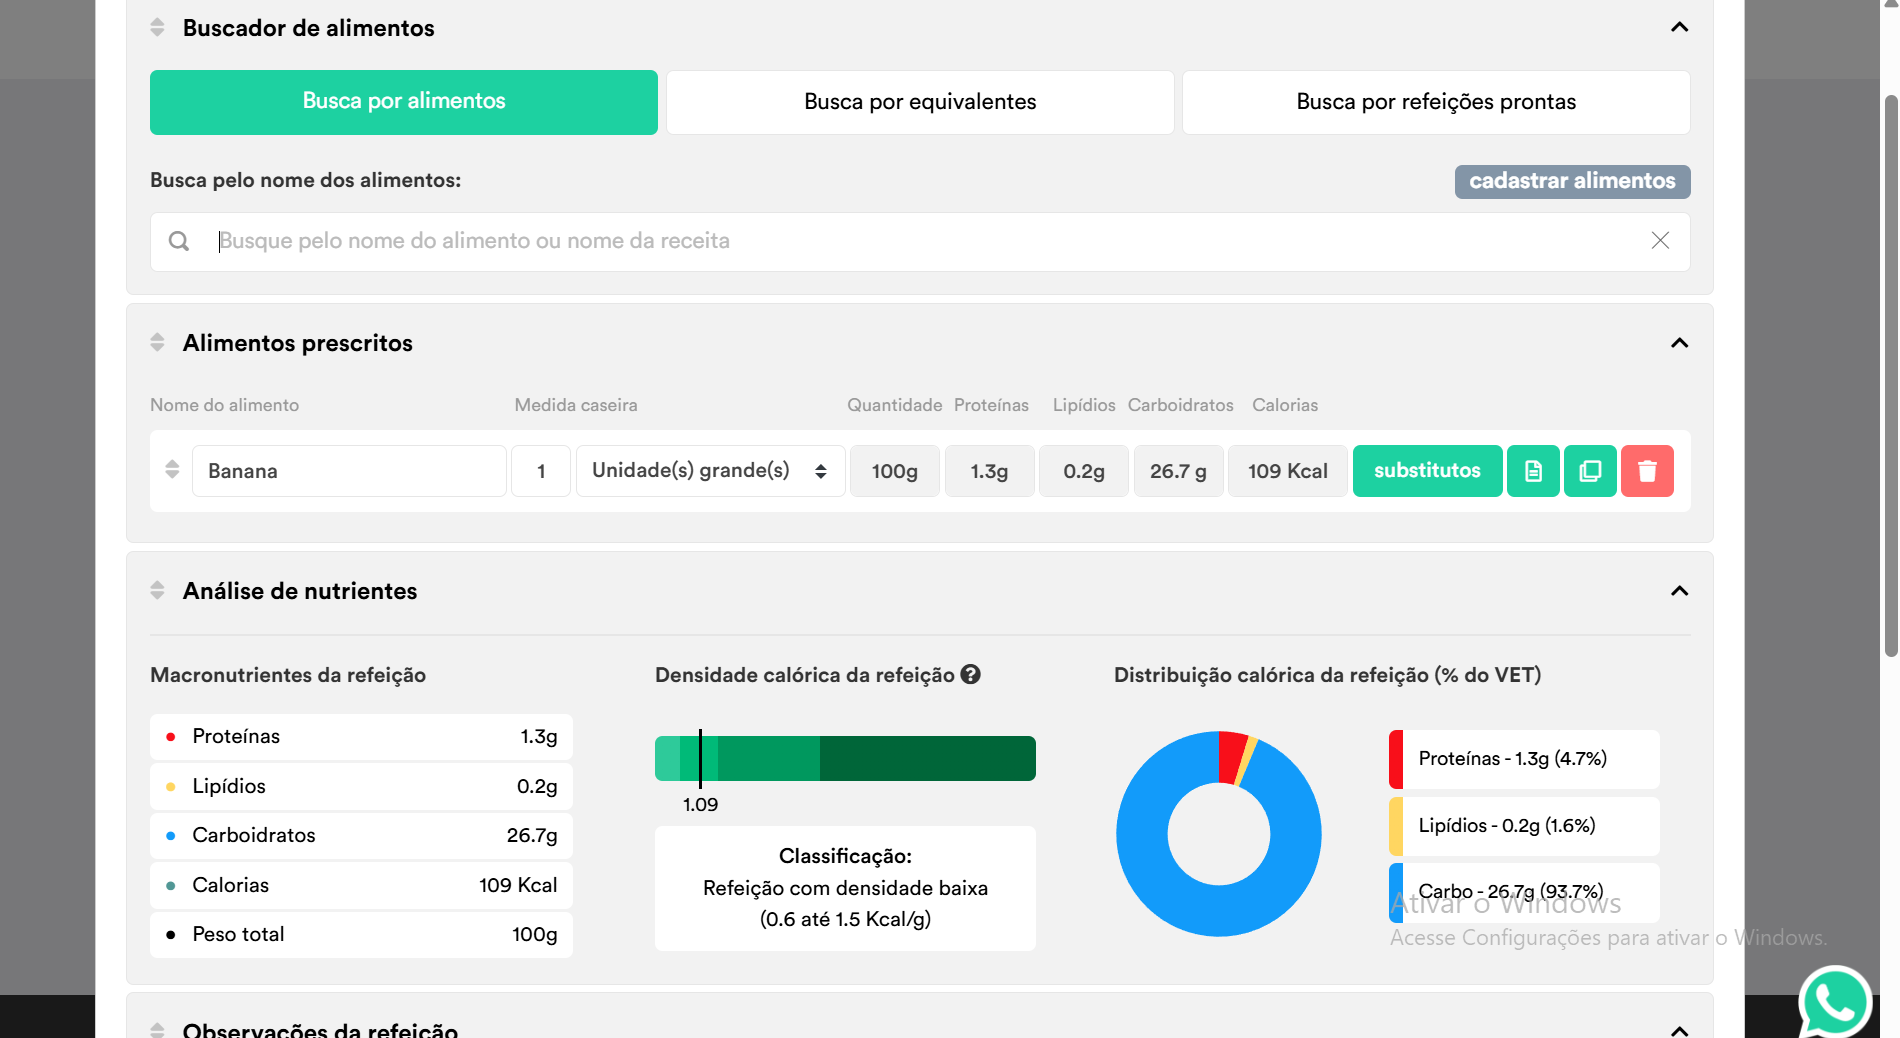Click the Banana food name field
Viewport: 1900px width, 1038px height.
[349, 471]
